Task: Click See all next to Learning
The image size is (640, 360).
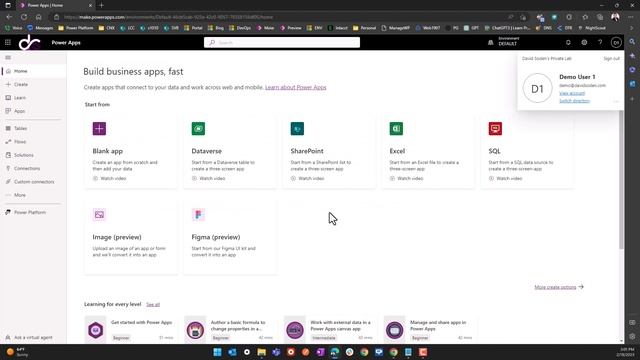Action: point(153,304)
